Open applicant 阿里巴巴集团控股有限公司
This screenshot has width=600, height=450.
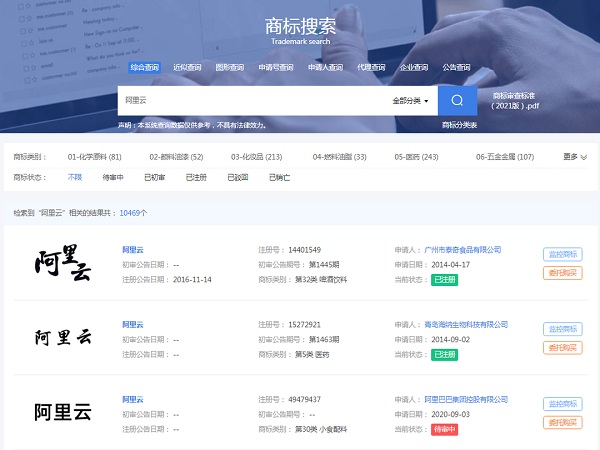[466, 399]
